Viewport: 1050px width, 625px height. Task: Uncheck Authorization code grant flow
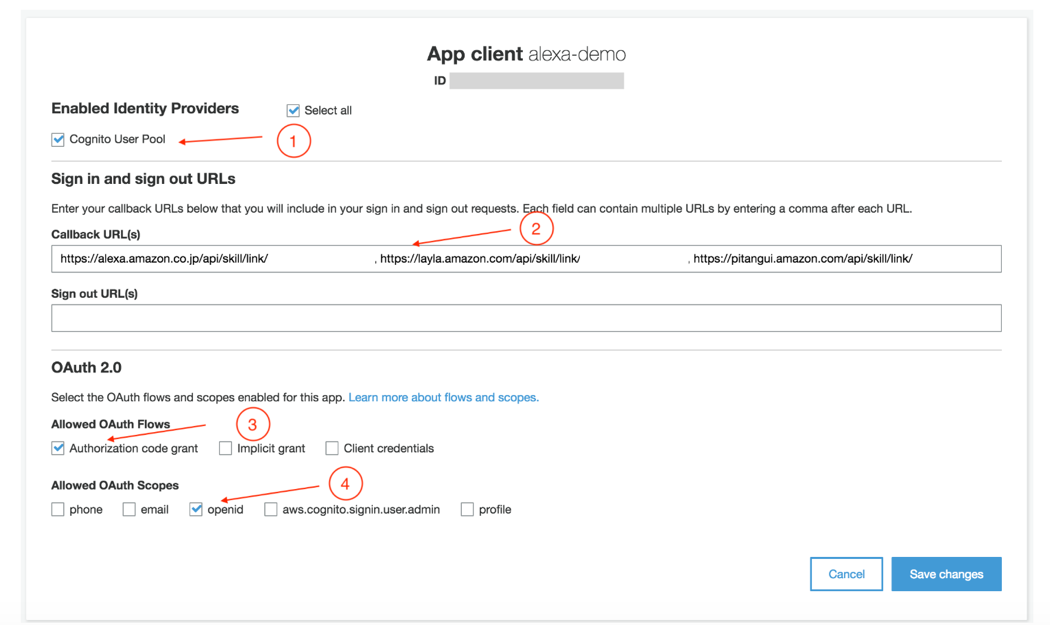(58, 448)
